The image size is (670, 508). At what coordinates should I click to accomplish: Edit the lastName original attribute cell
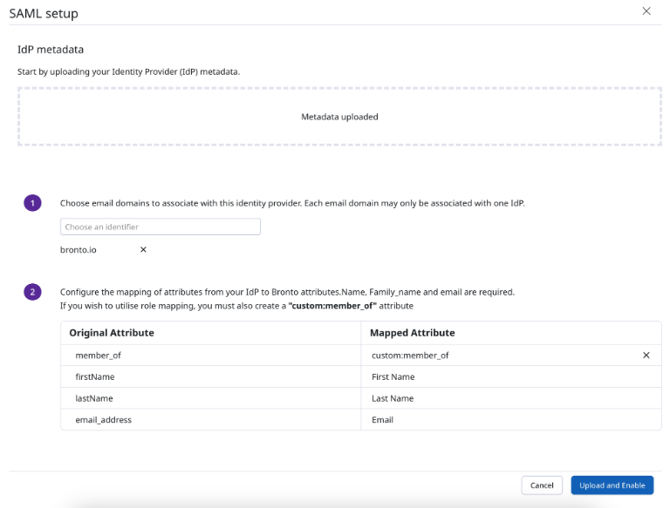pyautogui.click(x=210, y=398)
